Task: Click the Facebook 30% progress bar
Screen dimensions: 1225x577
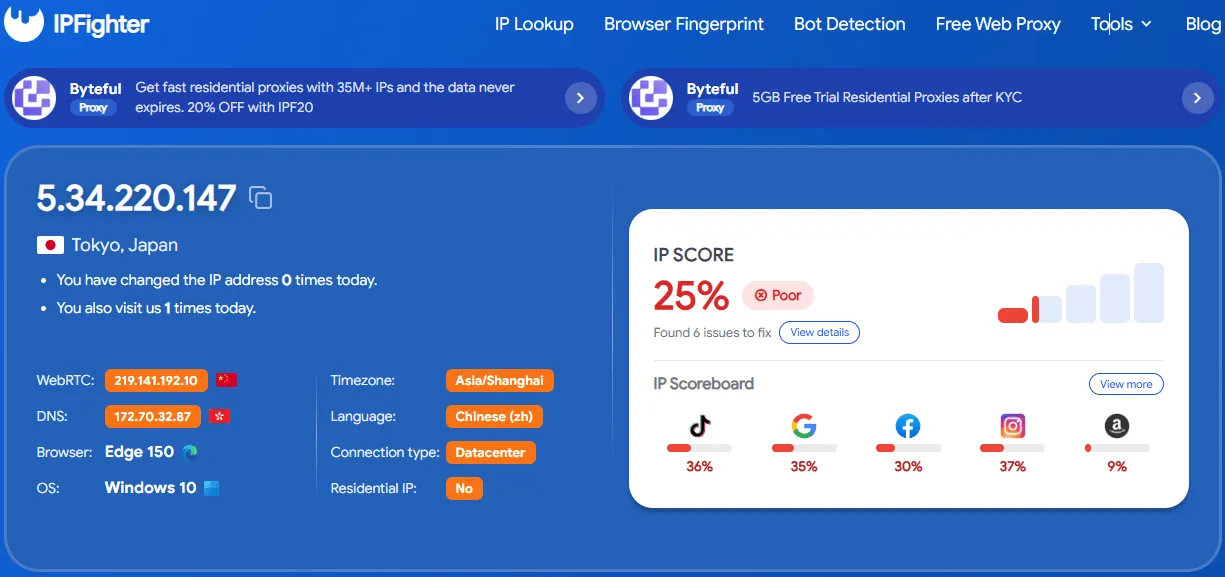Action: [908, 448]
